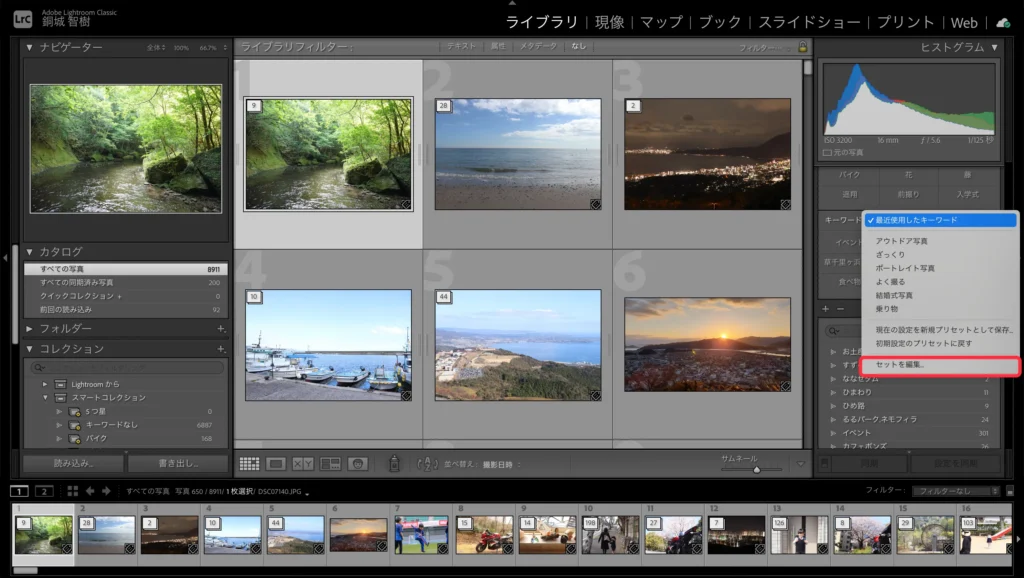Viewport: 1024px width, 578px height.
Task: Click the 書き出し export button
Action: click(x=178, y=464)
